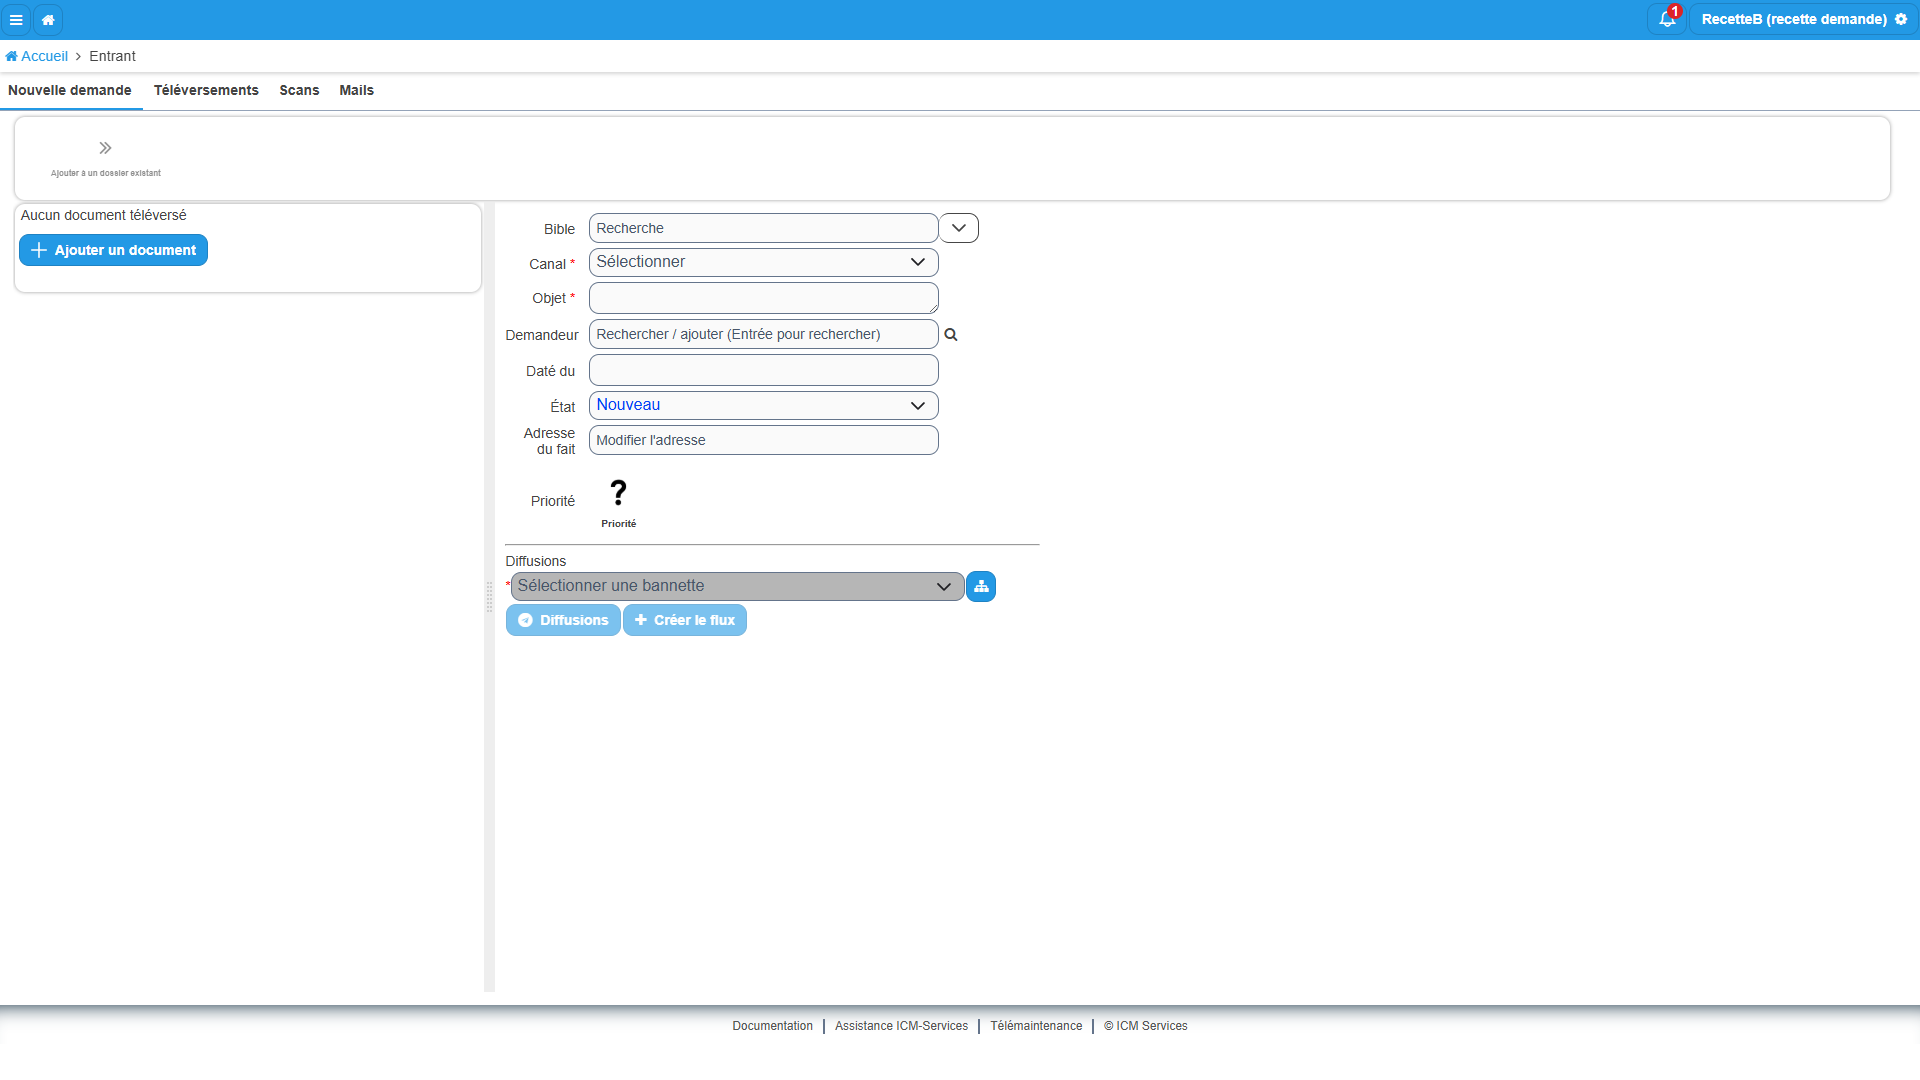This screenshot has height=1080, width=1920.
Task: Open the Documentation footer link
Action: pos(772,1026)
